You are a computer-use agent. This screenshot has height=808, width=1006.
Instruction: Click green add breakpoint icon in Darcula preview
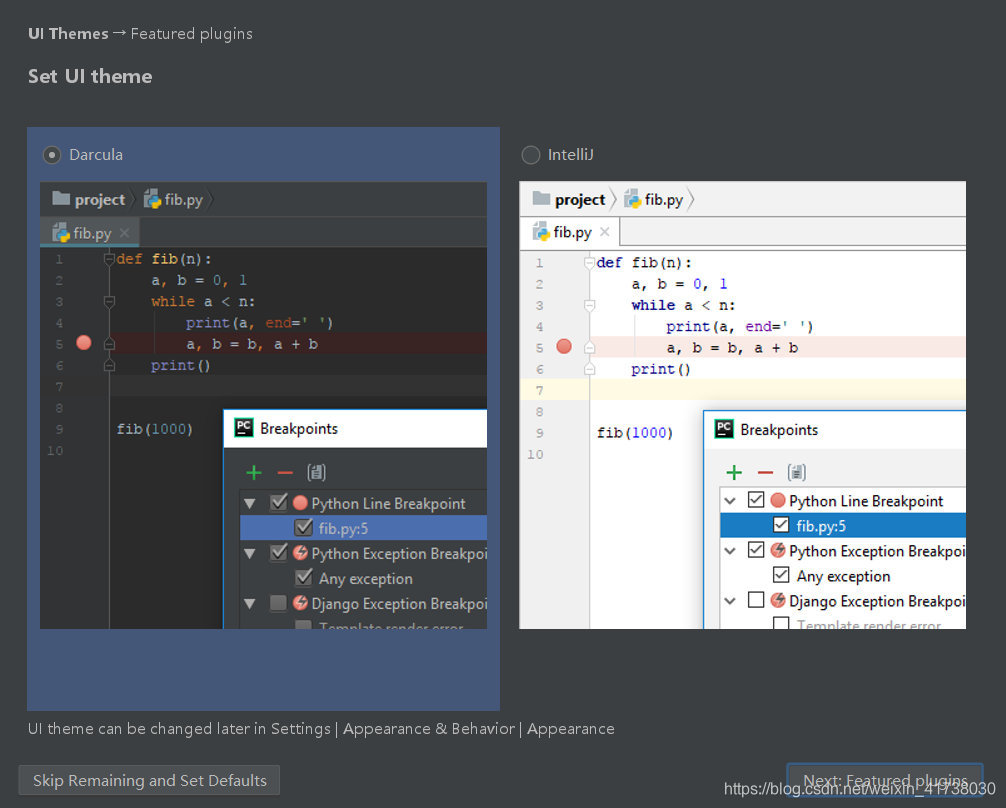click(x=254, y=473)
